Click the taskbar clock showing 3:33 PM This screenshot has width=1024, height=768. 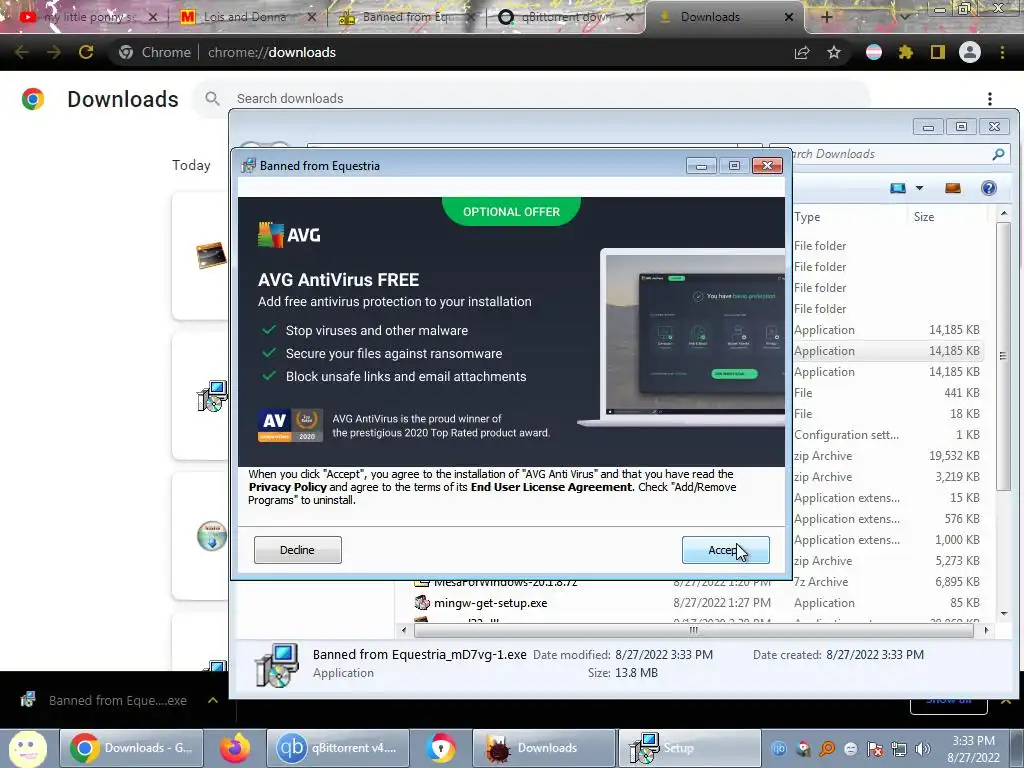pyautogui.click(x=973, y=749)
